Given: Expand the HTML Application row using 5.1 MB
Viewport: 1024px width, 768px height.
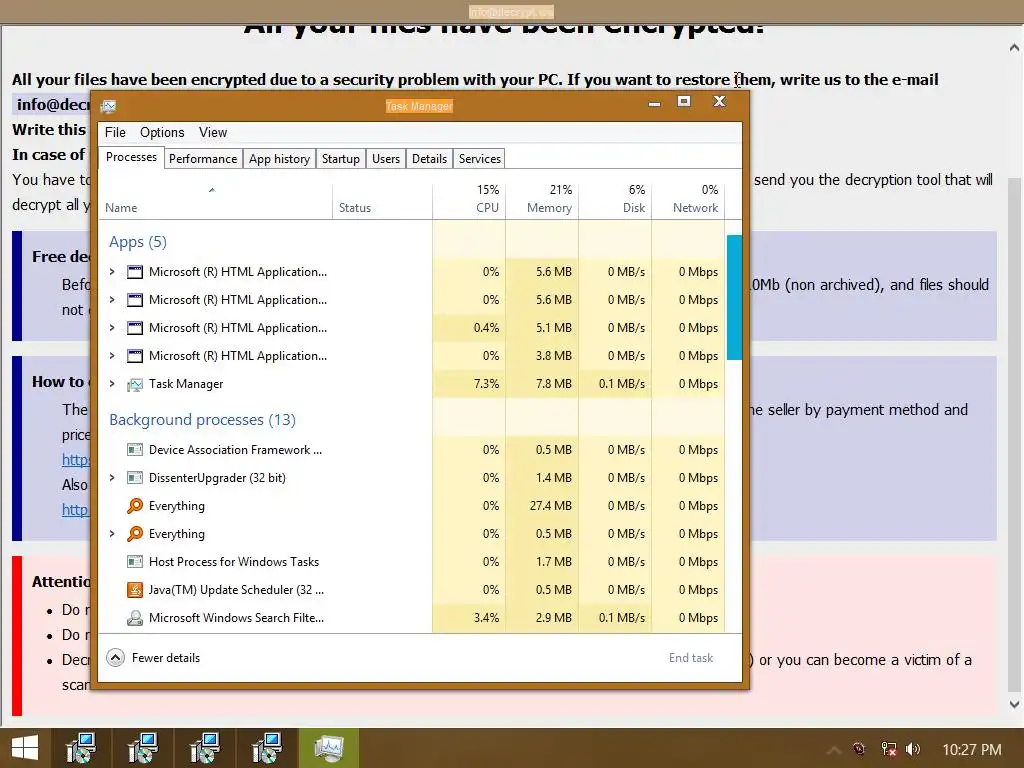Looking at the screenshot, I should (x=112, y=328).
